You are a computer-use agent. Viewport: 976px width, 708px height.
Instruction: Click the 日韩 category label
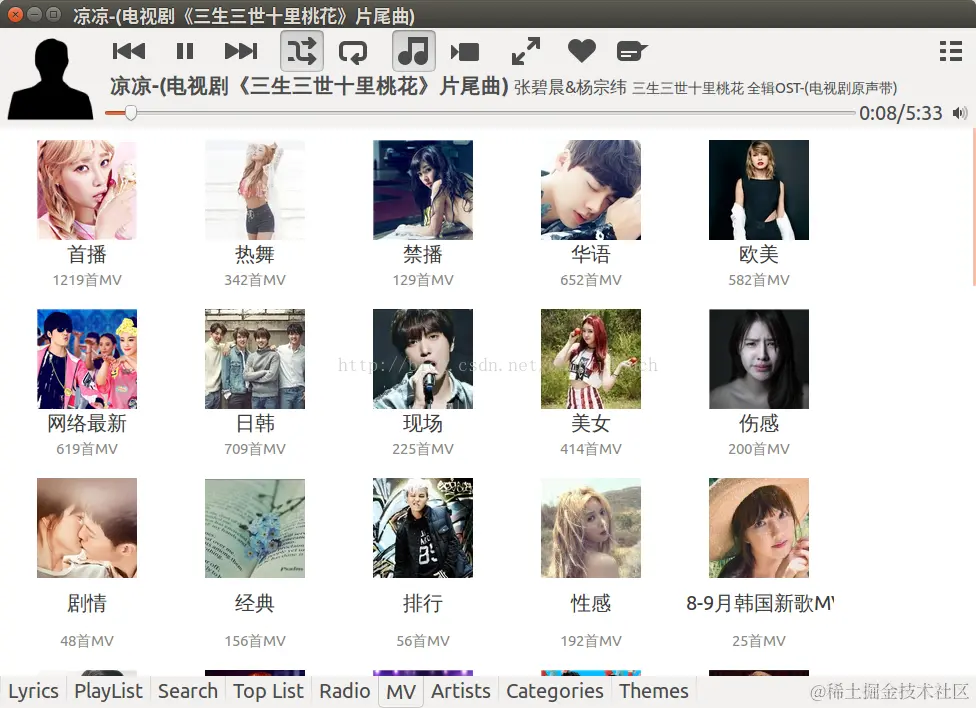click(x=255, y=423)
